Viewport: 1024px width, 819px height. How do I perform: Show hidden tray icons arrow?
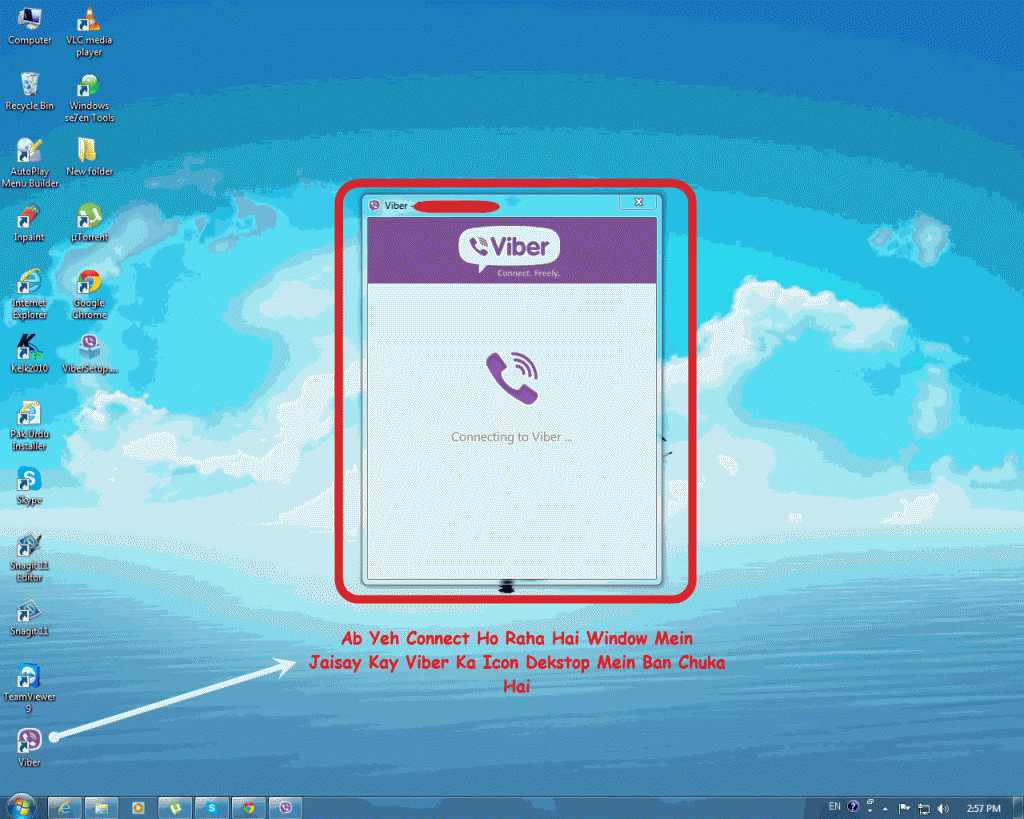pyautogui.click(x=885, y=809)
